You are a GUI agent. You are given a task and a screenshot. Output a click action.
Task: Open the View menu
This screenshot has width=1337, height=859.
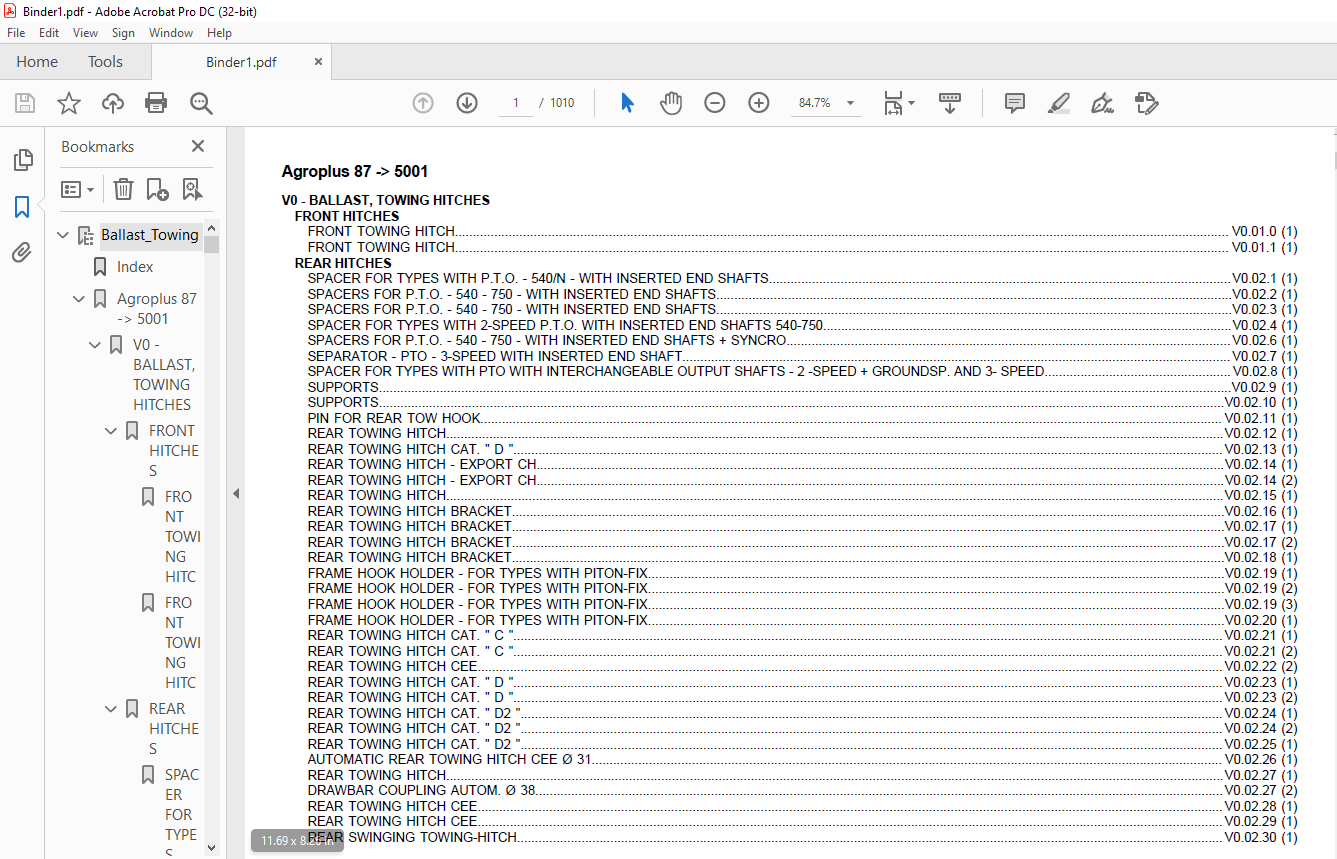pyautogui.click(x=86, y=33)
